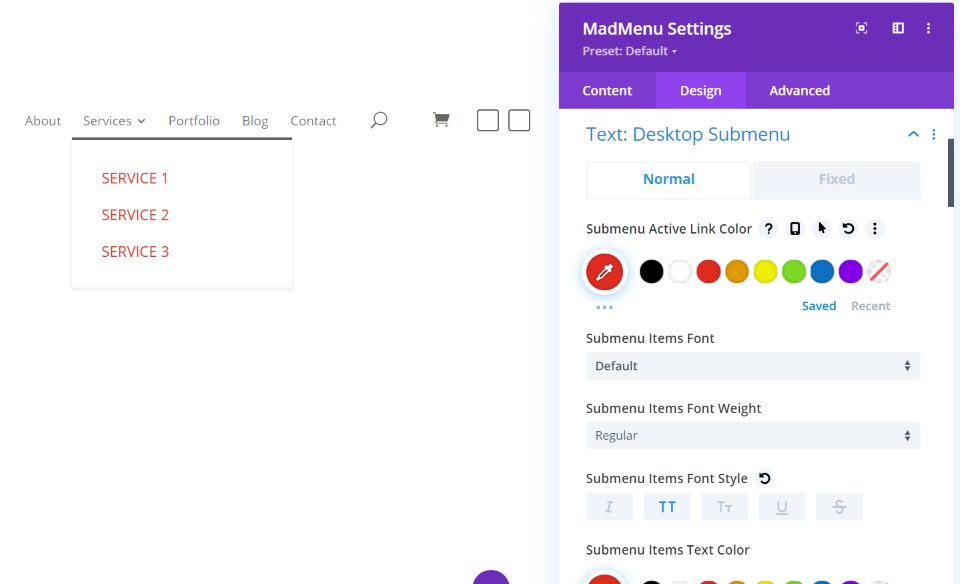Screen dimensions: 960x584
Task: Choose the yellow color swatch
Action: [765, 272]
